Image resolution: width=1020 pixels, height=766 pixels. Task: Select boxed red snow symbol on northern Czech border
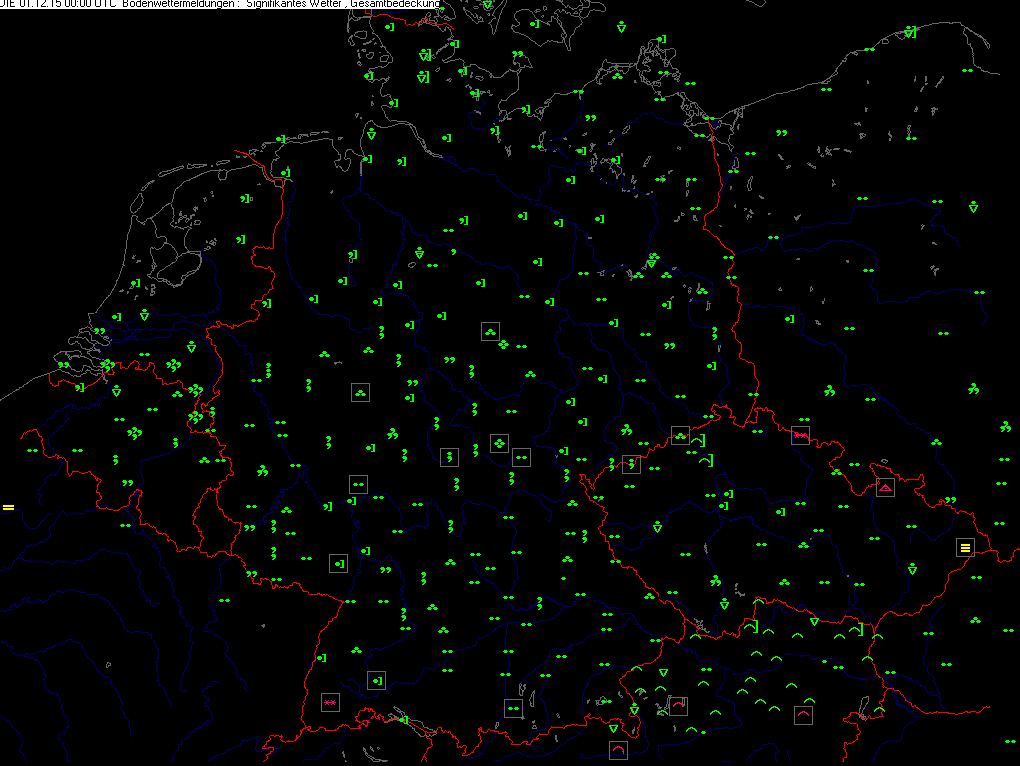pos(800,435)
